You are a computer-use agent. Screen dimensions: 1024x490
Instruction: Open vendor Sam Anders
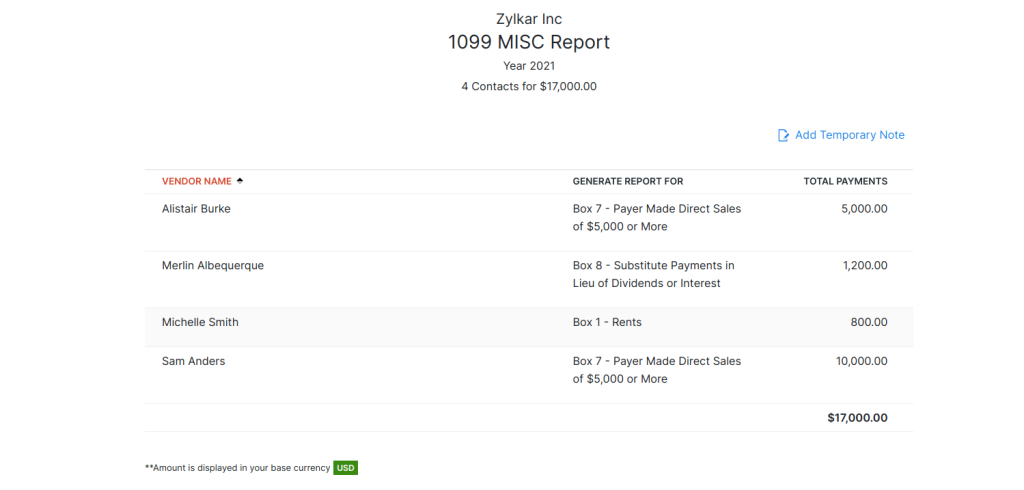(x=193, y=361)
